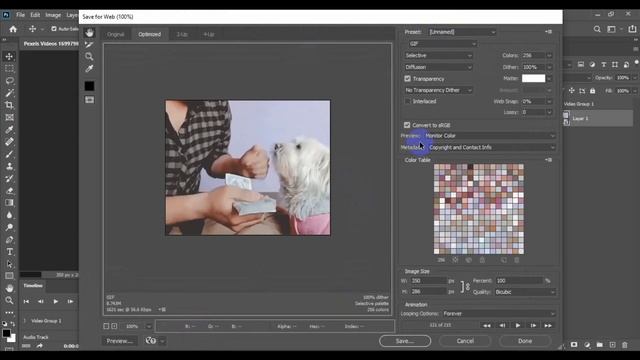The width and height of the screenshot is (640, 360).
Task: Click the Home icon in options bar
Action: tap(13, 29)
